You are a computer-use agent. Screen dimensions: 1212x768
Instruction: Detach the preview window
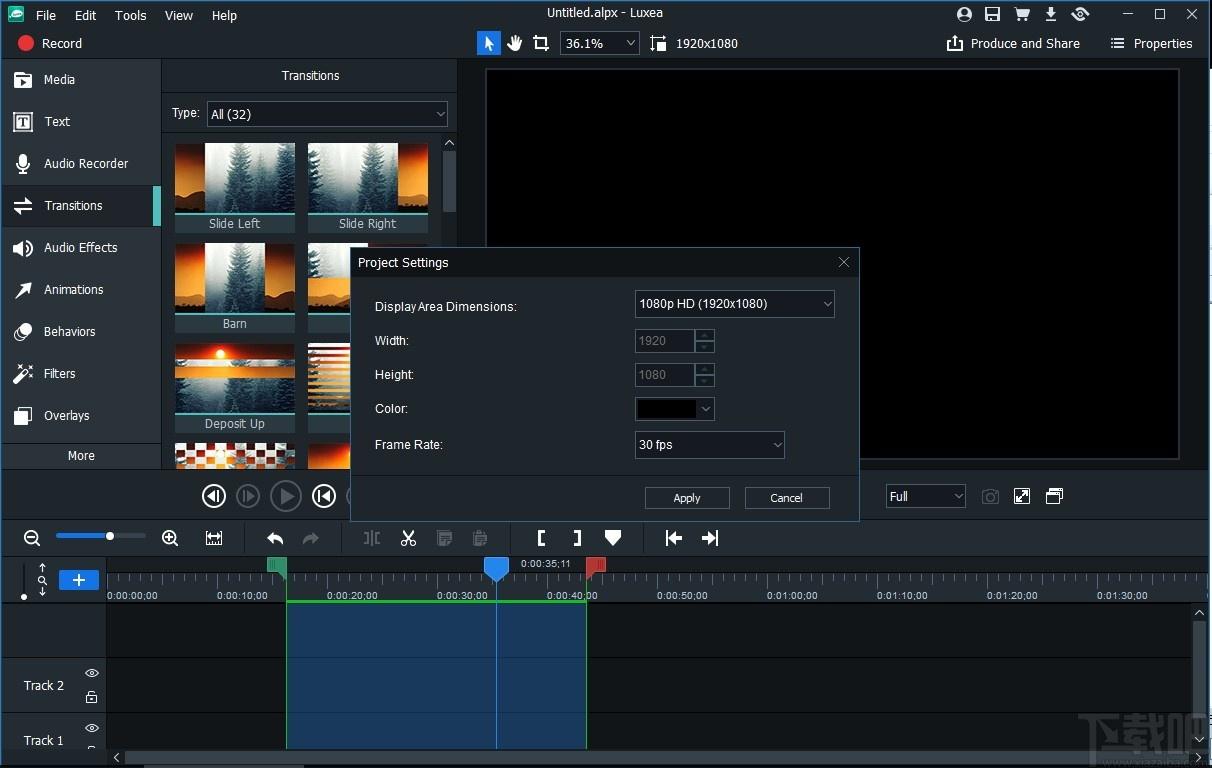(1054, 496)
